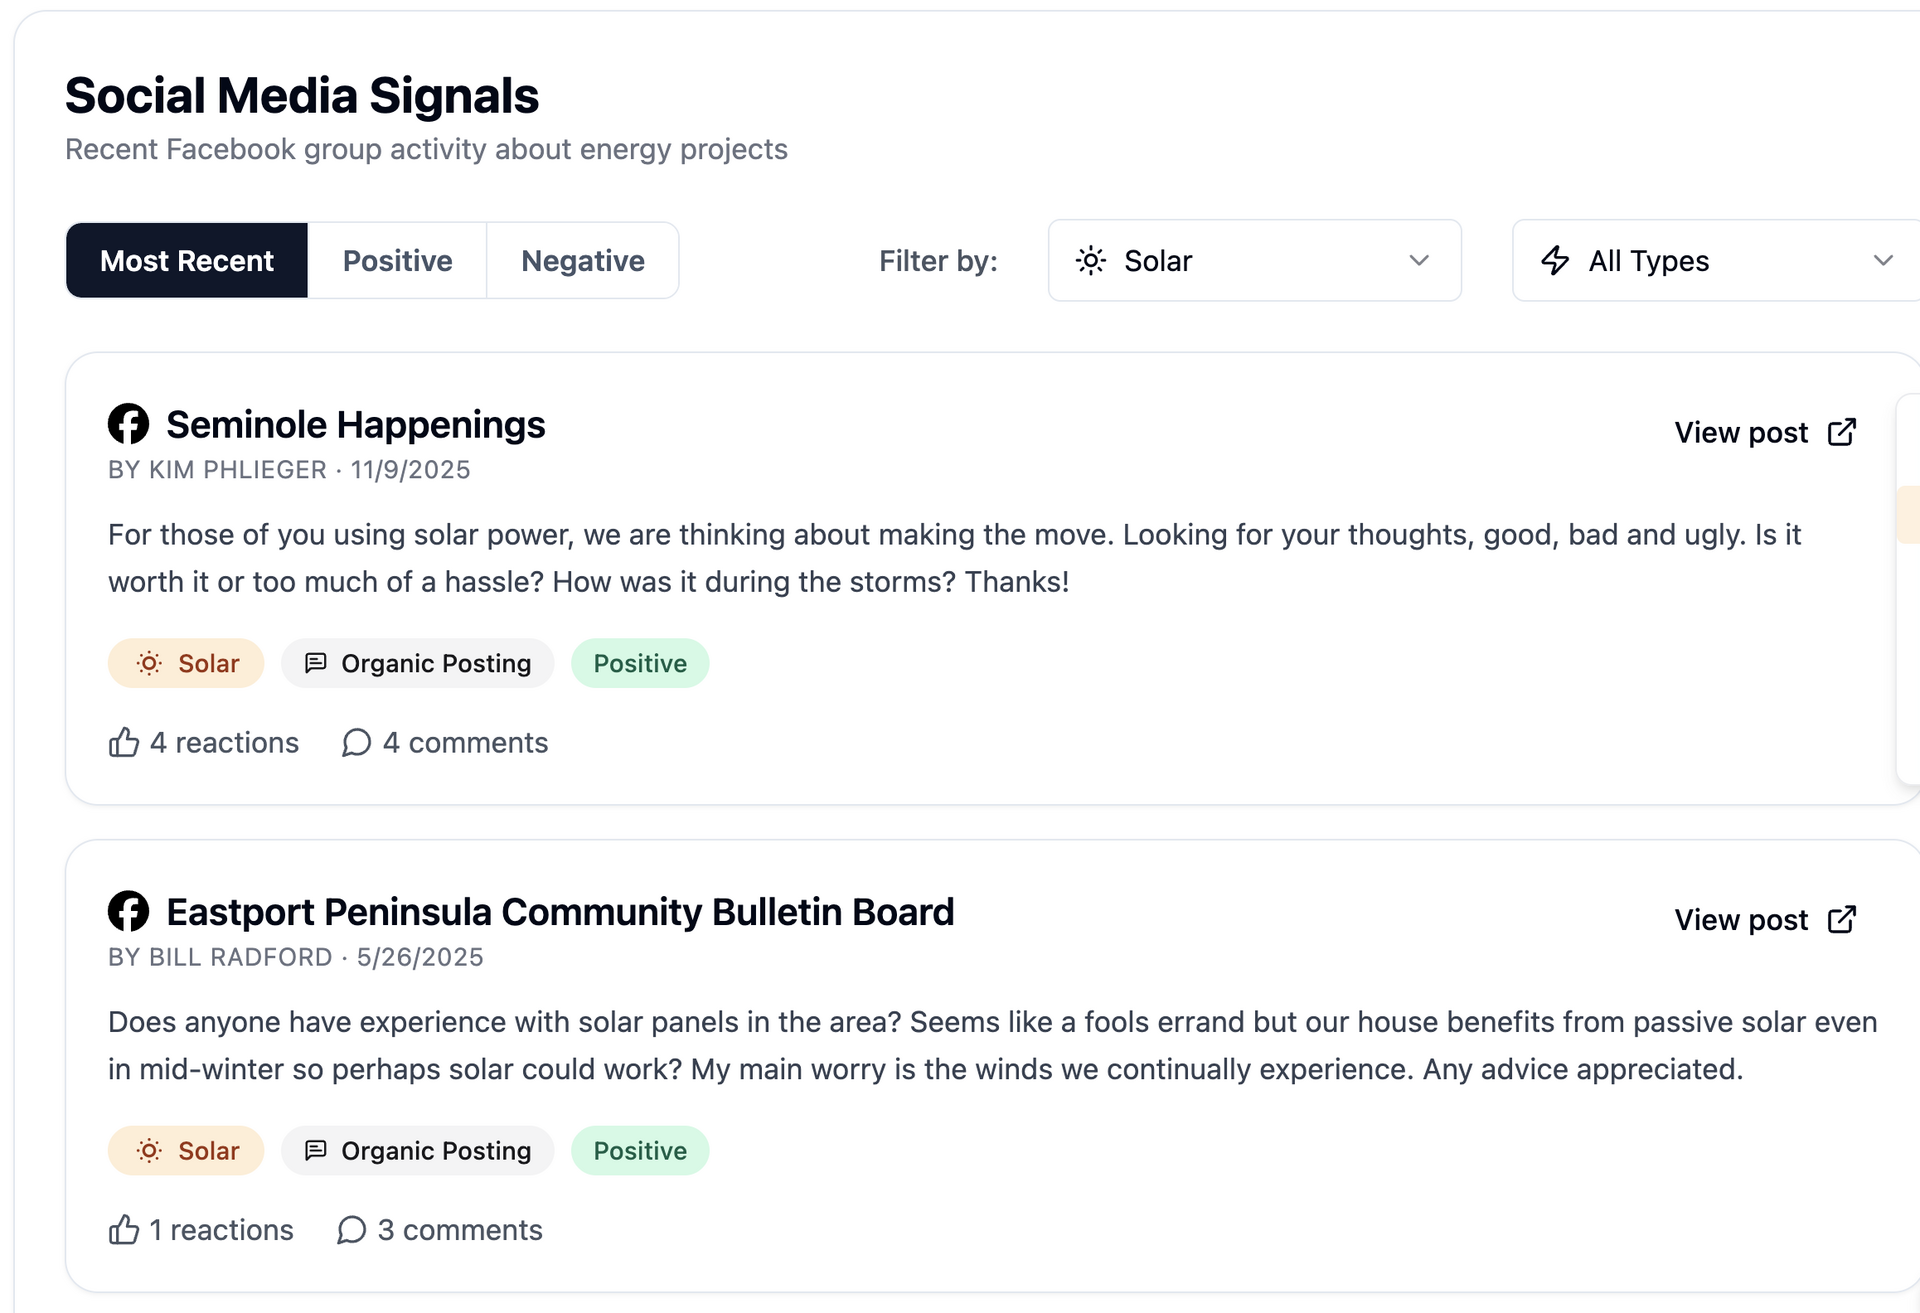Screen dimensions: 1920x1313
Task: Click Facebook icon beside Eastport Peninsula Community
Action: 128,911
